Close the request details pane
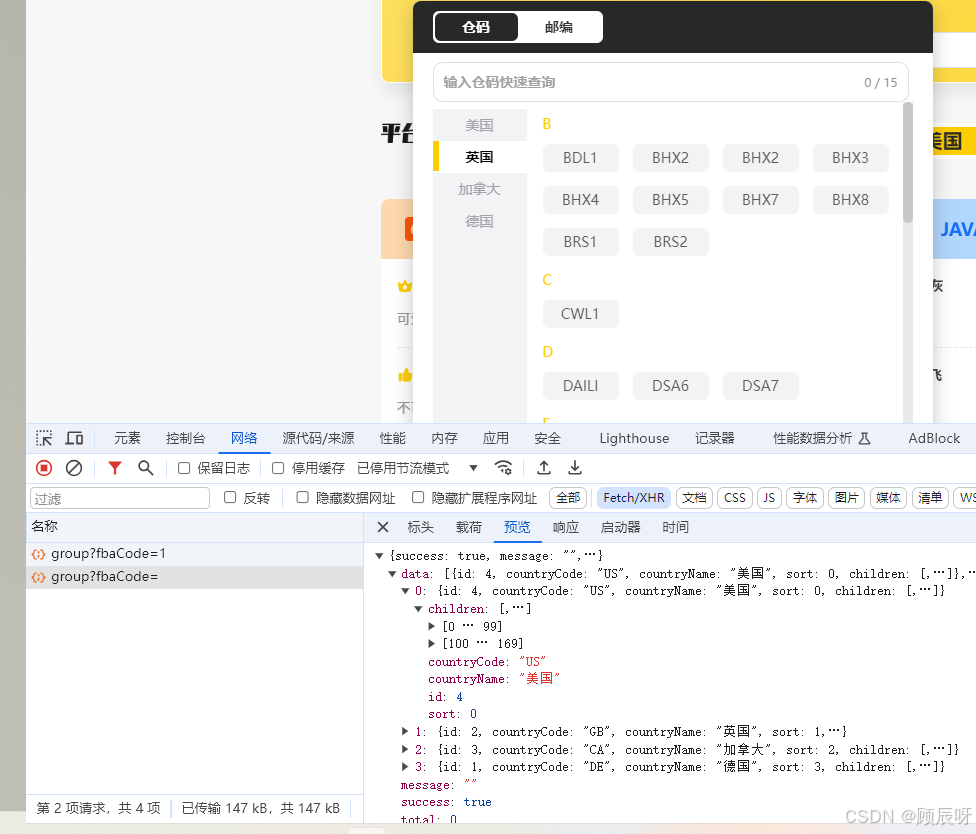The width and height of the screenshot is (976, 834). (383, 527)
